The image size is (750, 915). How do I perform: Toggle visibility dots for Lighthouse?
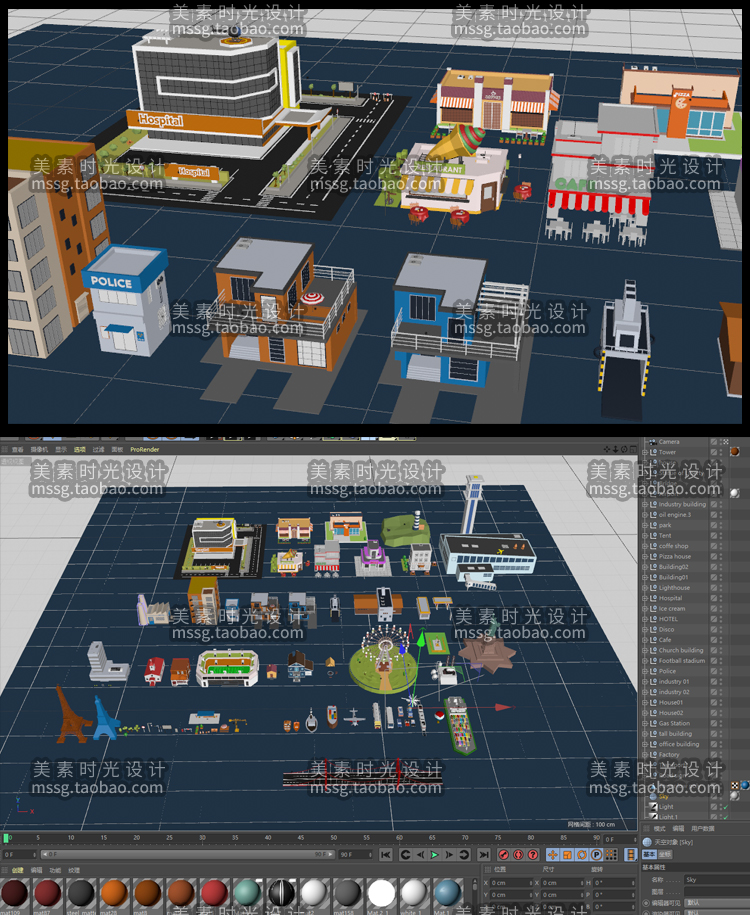[721, 588]
